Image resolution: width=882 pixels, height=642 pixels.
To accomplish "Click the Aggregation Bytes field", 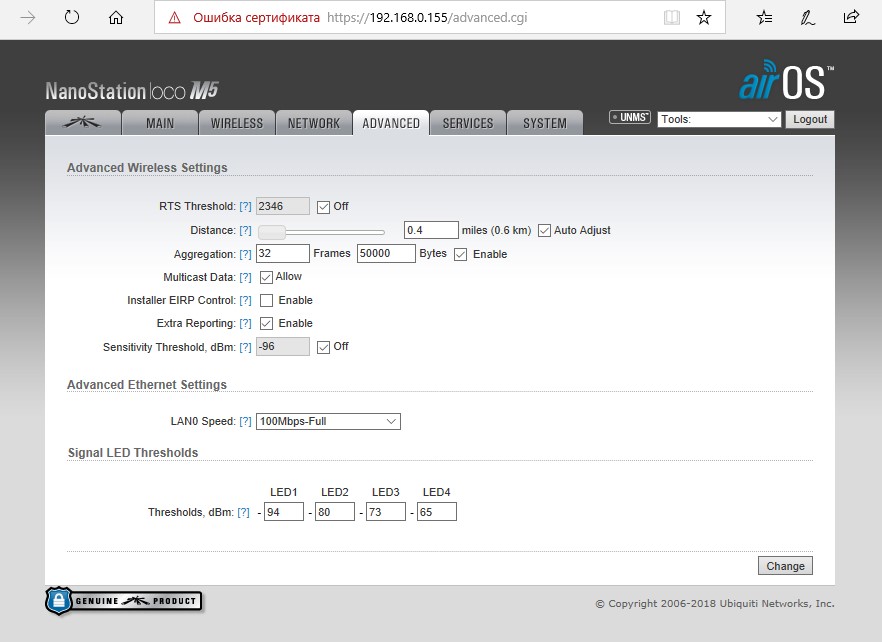I will coord(386,253).
